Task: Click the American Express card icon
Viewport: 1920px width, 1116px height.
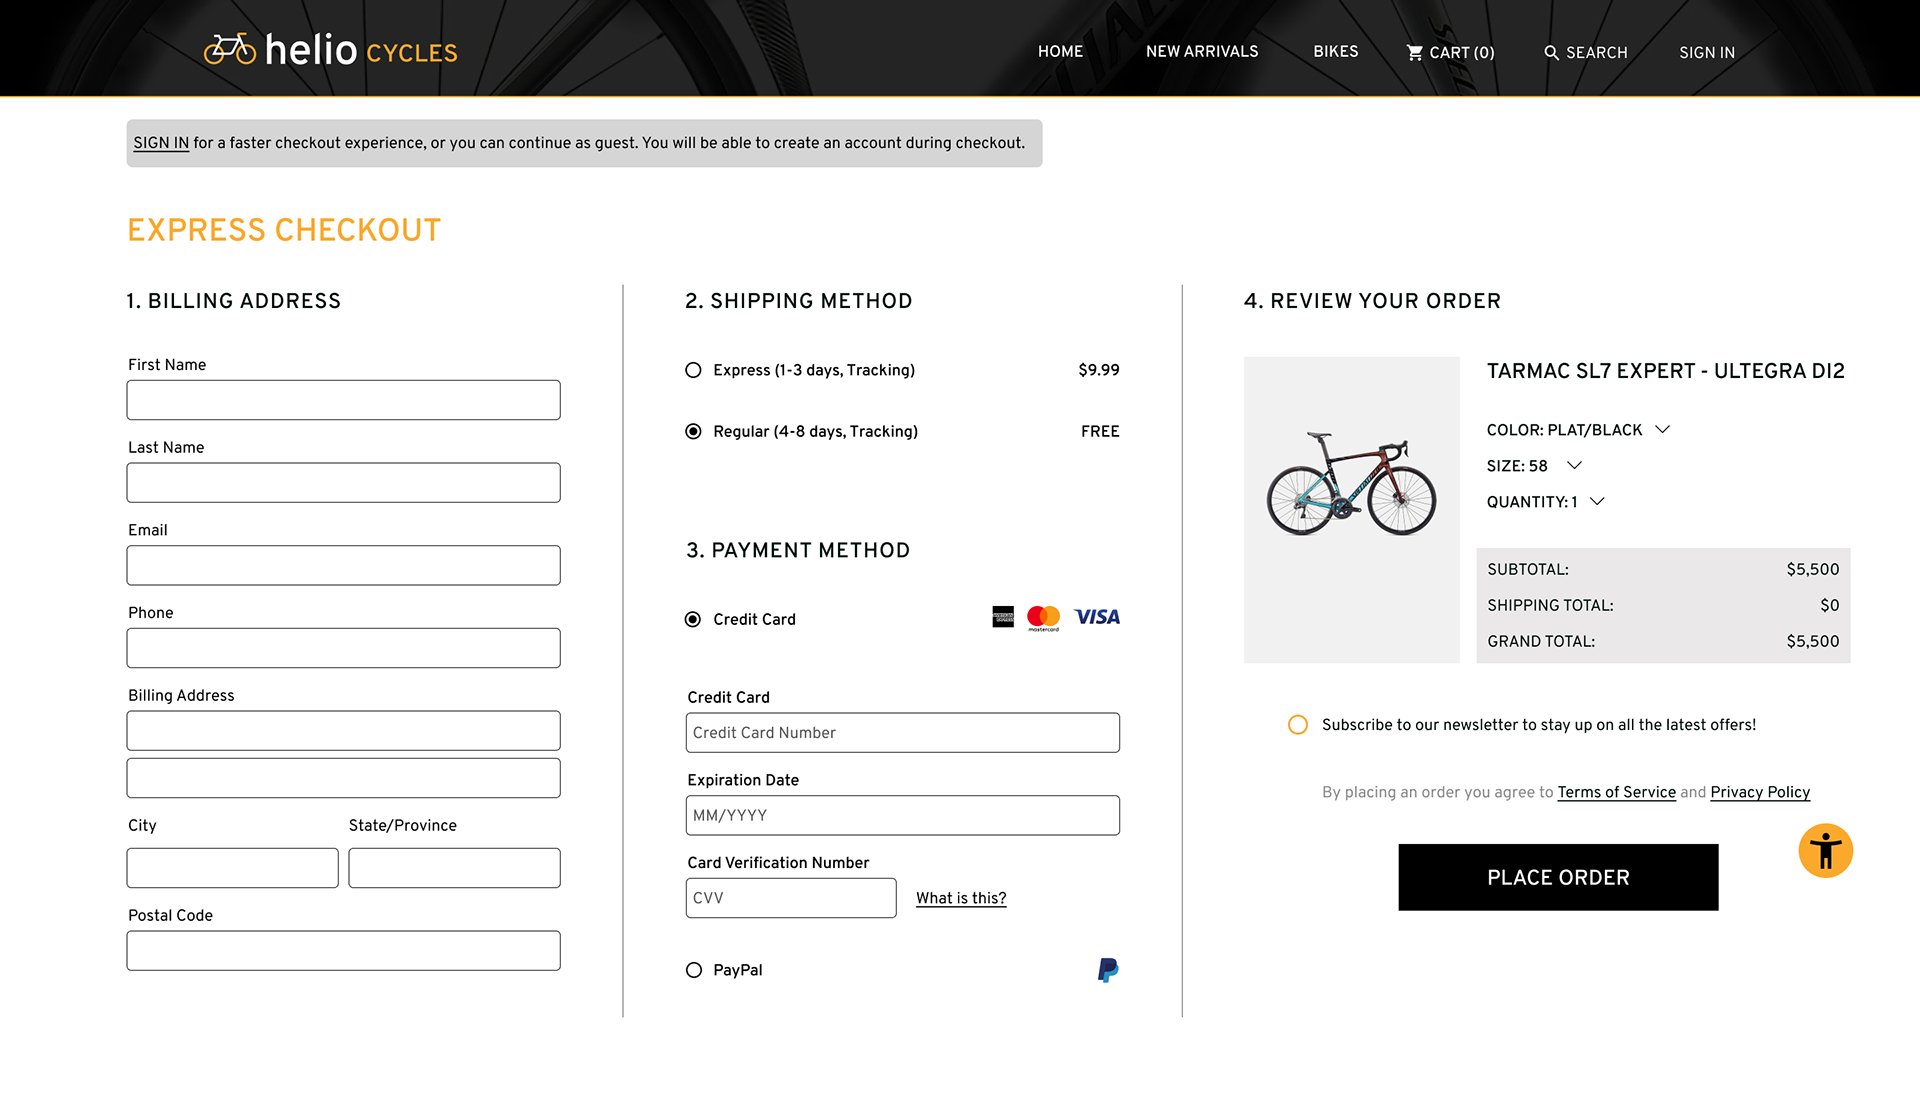Action: click(x=1003, y=617)
